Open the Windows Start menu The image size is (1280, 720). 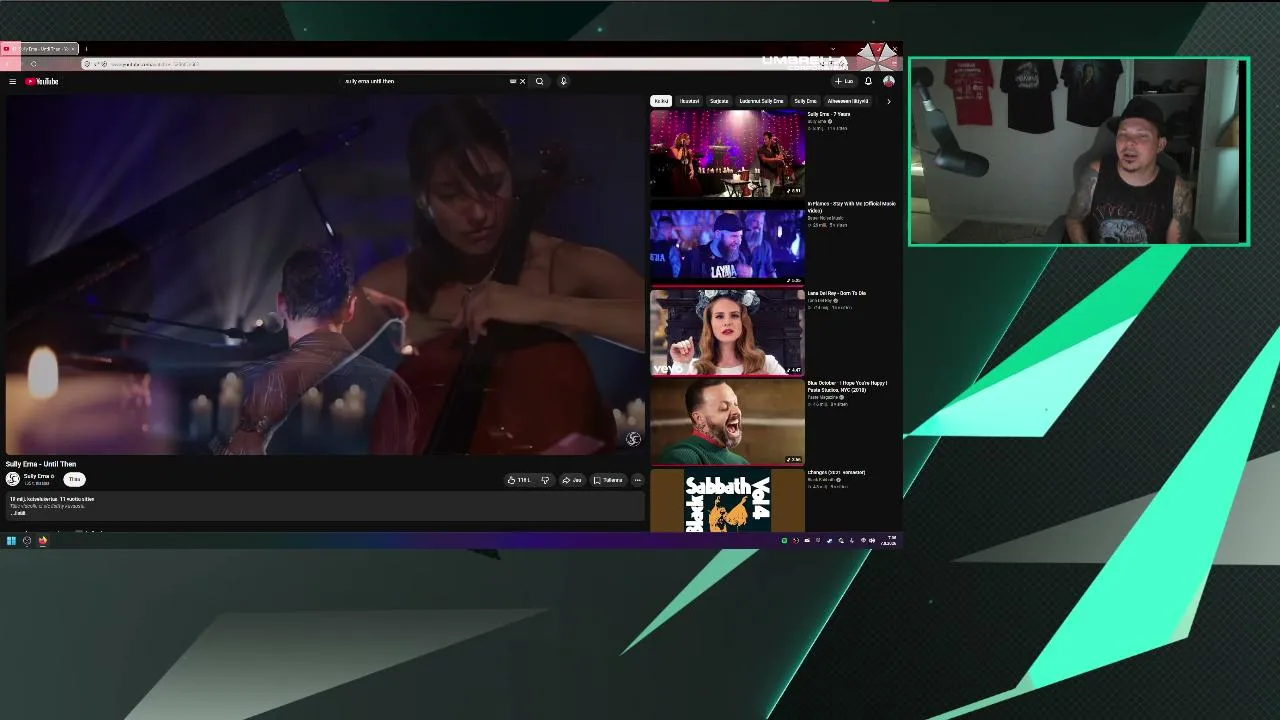(11, 541)
